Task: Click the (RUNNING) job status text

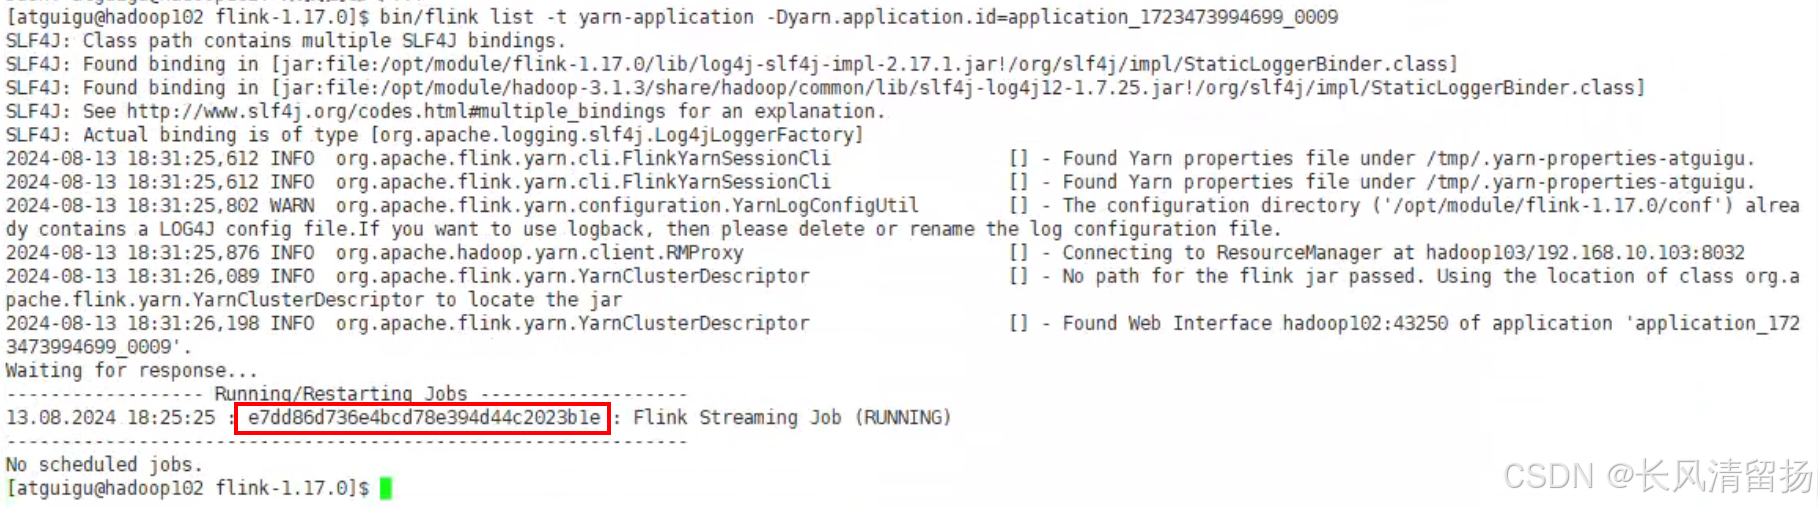Action: point(903,418)
